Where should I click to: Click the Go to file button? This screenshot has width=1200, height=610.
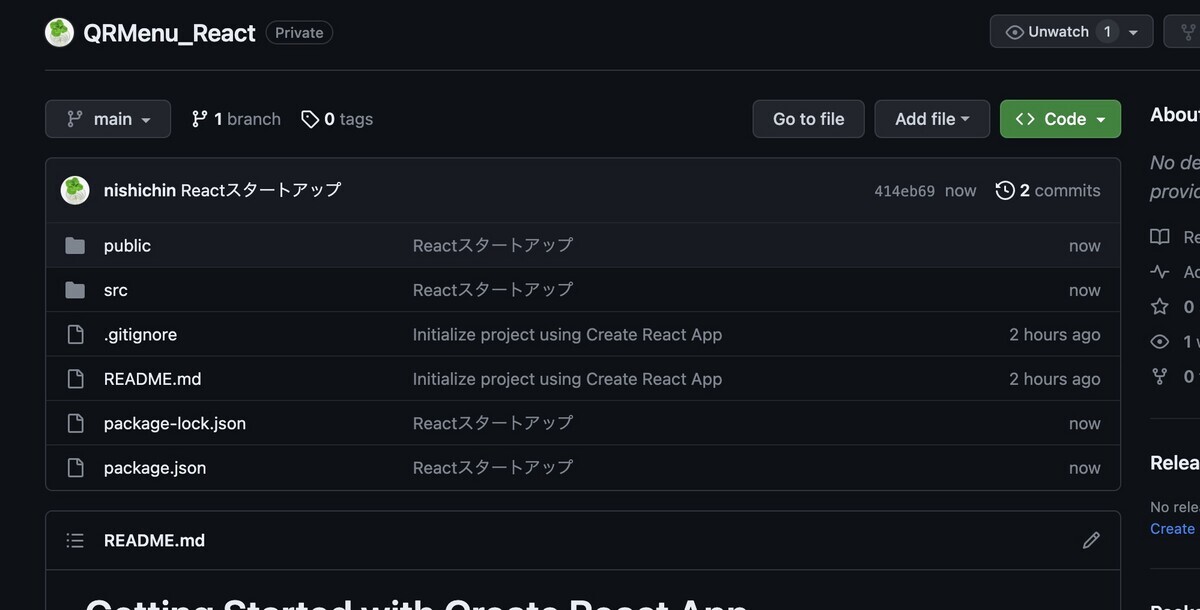pyautogui.click(x=808, y=118)
